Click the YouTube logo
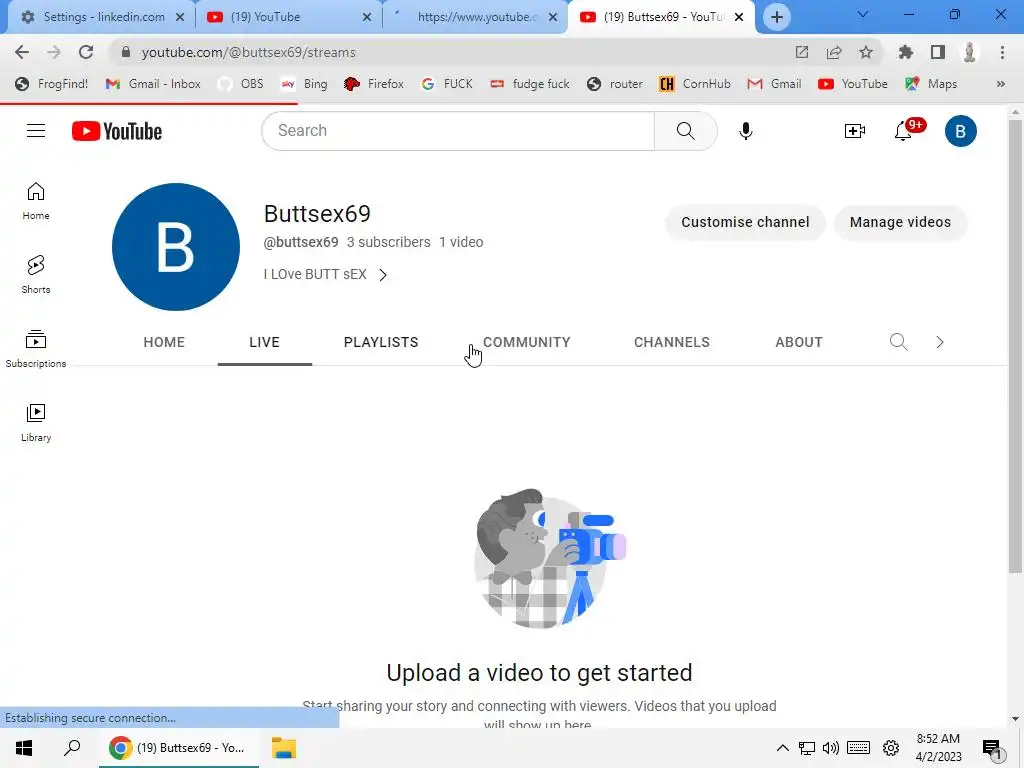The height and width of the screenshot is (768, 1024). 117,131
